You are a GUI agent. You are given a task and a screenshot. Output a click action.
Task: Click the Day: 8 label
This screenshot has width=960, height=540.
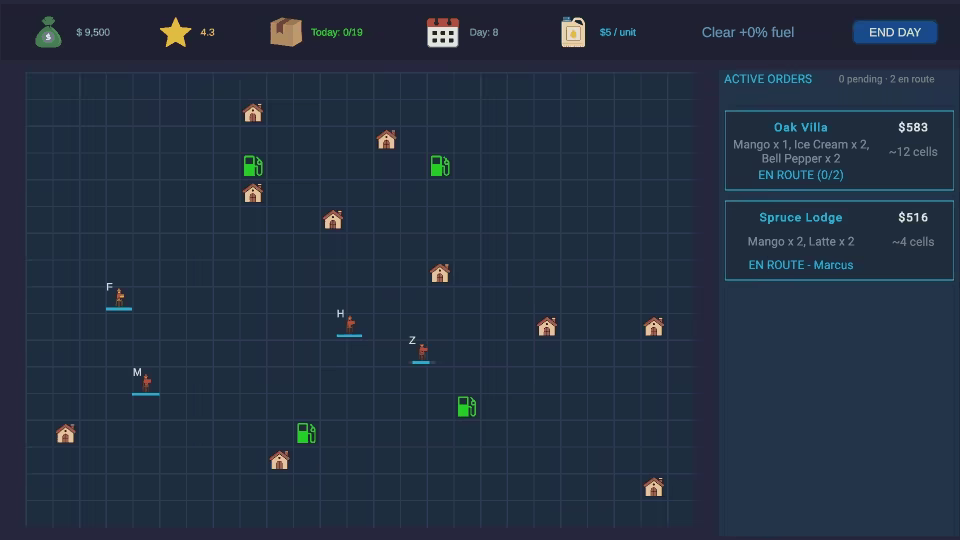[x=484, y=32]
